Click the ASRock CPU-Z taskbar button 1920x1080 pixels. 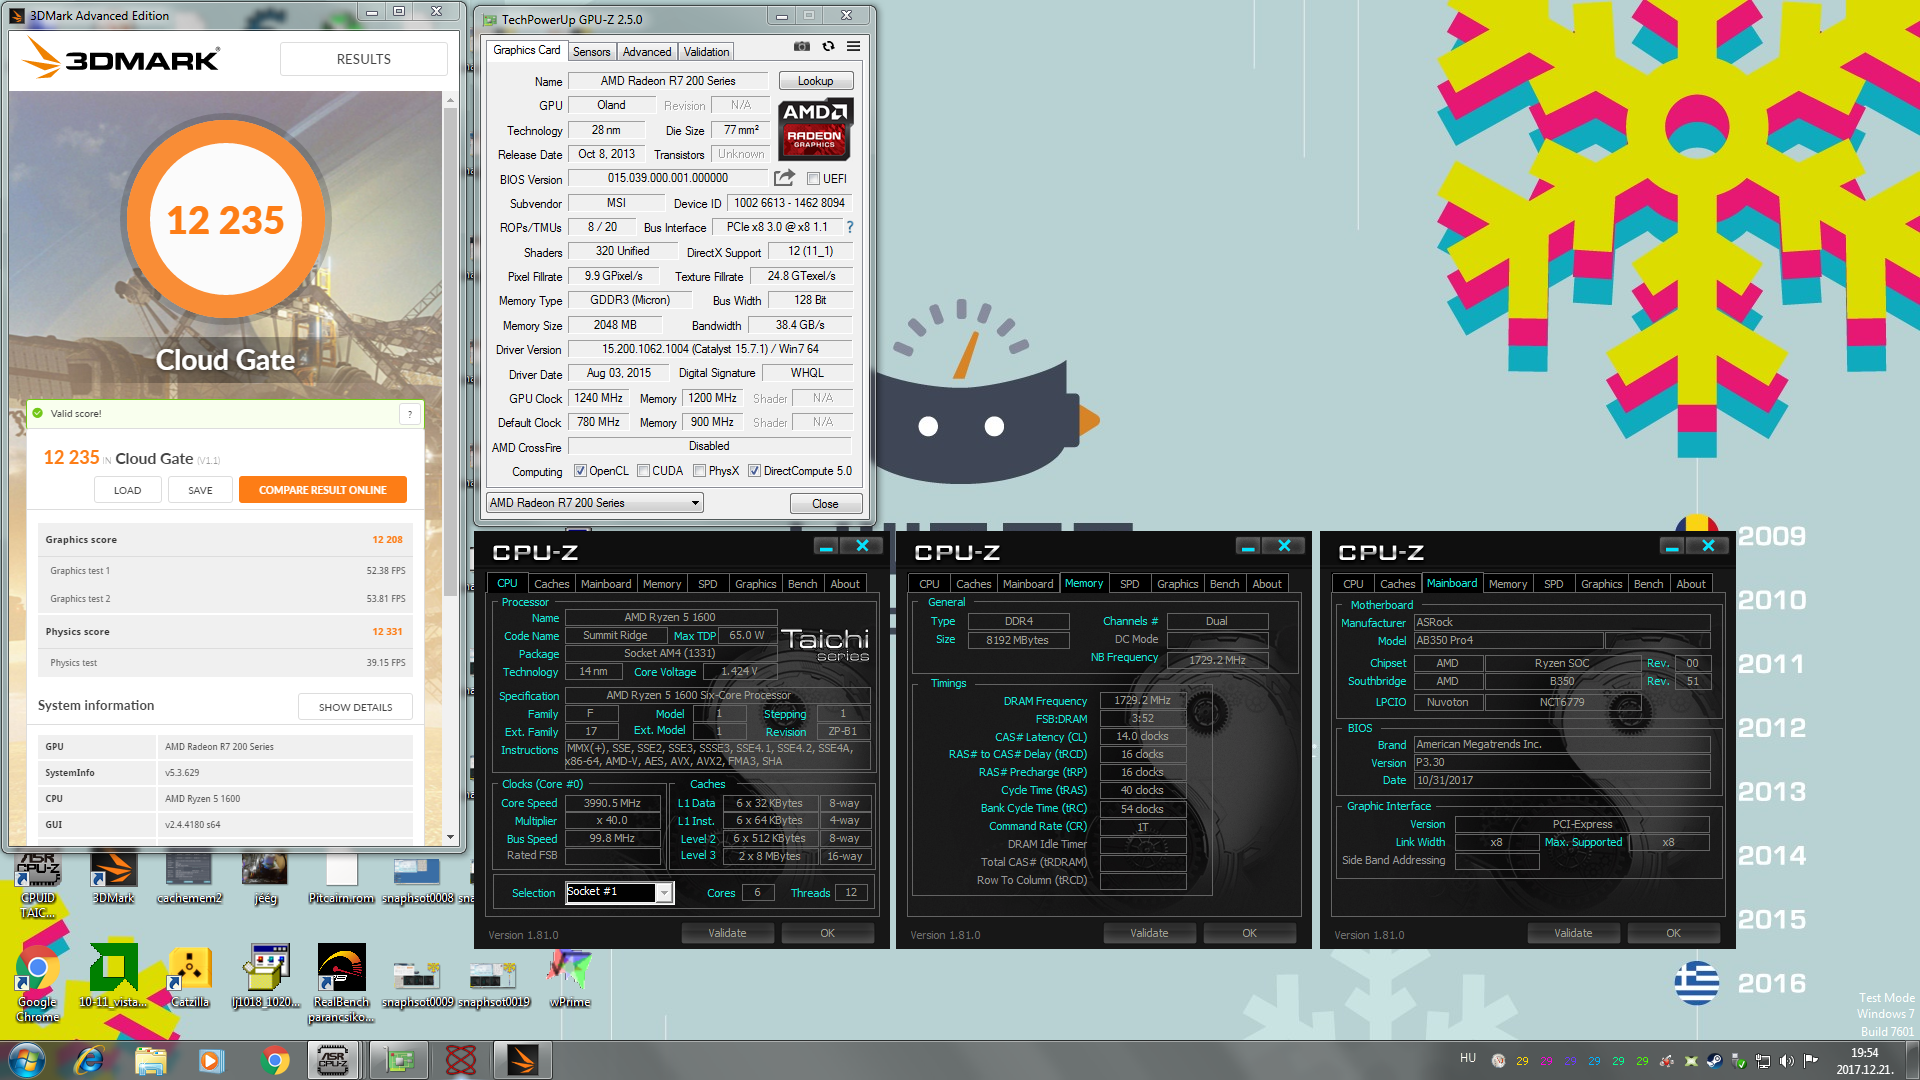333,1060
